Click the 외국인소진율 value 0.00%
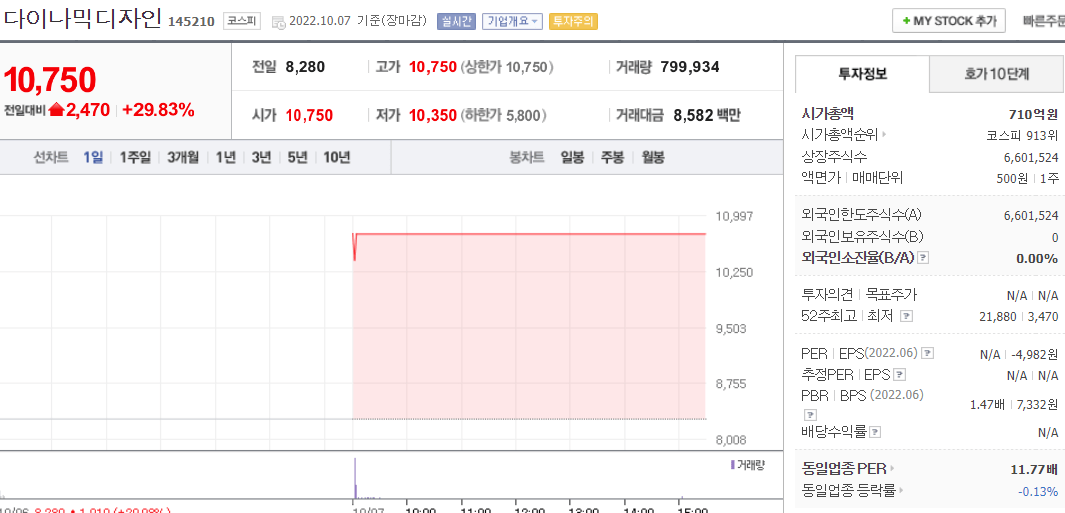Image resolution: width=1065 pixels, height=513 pixels. (x=1036, y=258)
